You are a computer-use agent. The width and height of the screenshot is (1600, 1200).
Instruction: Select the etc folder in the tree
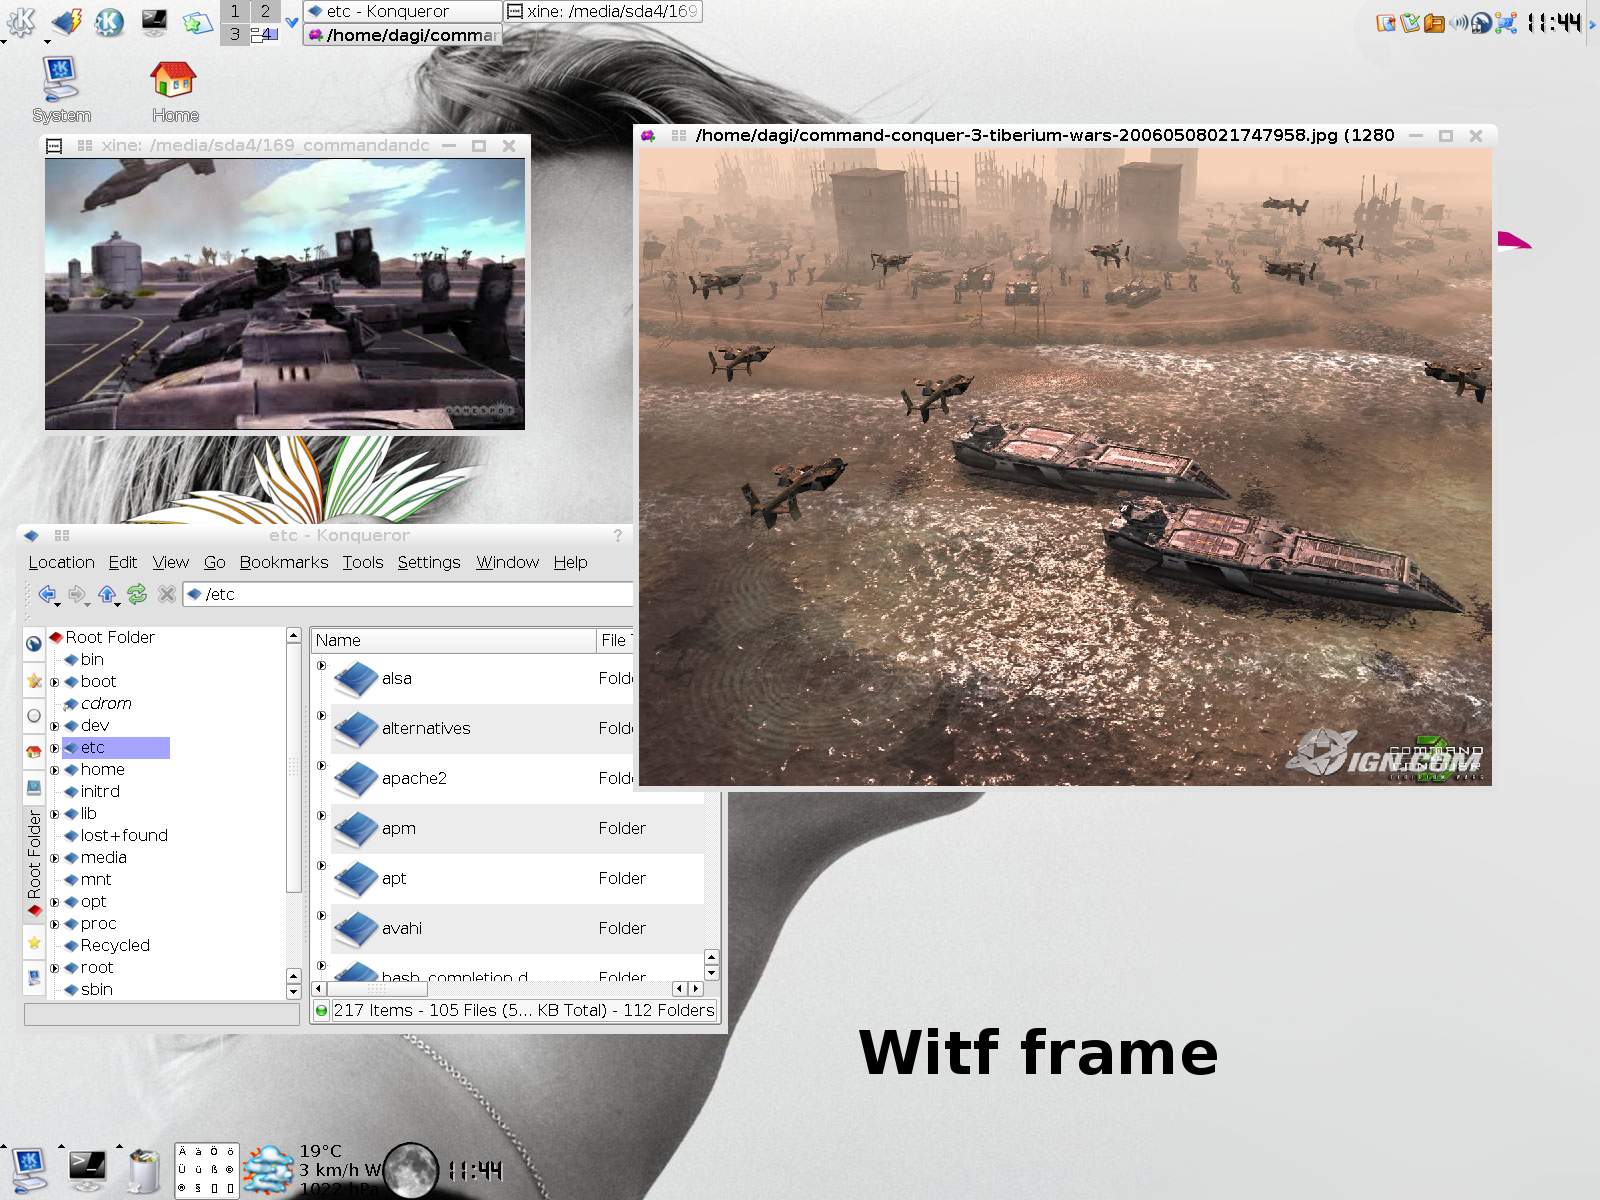[116, 747]
